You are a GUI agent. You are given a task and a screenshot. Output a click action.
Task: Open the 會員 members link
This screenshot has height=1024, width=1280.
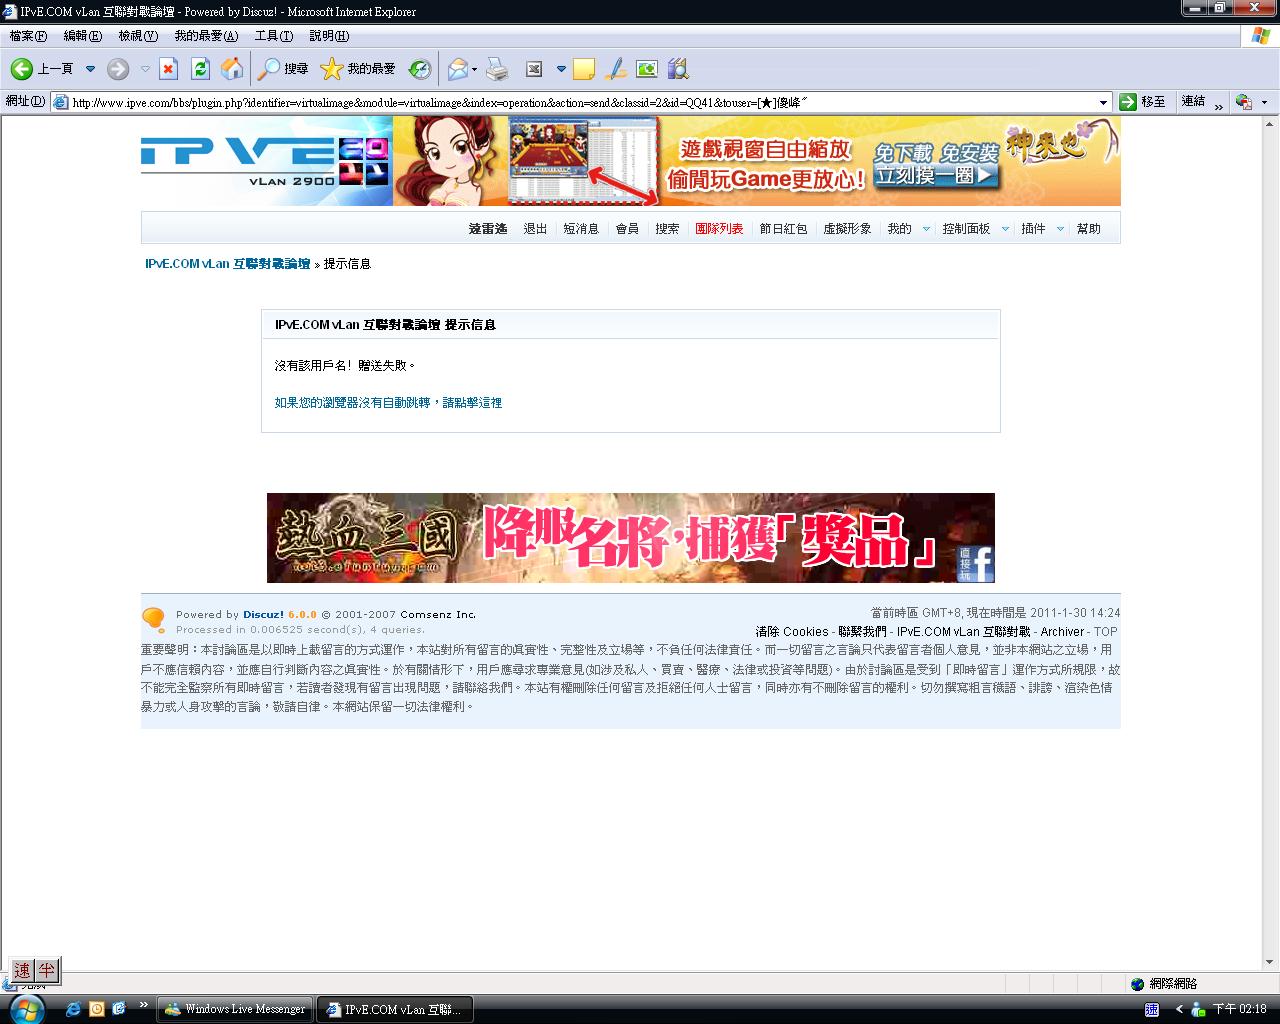(x=627, y=229)
